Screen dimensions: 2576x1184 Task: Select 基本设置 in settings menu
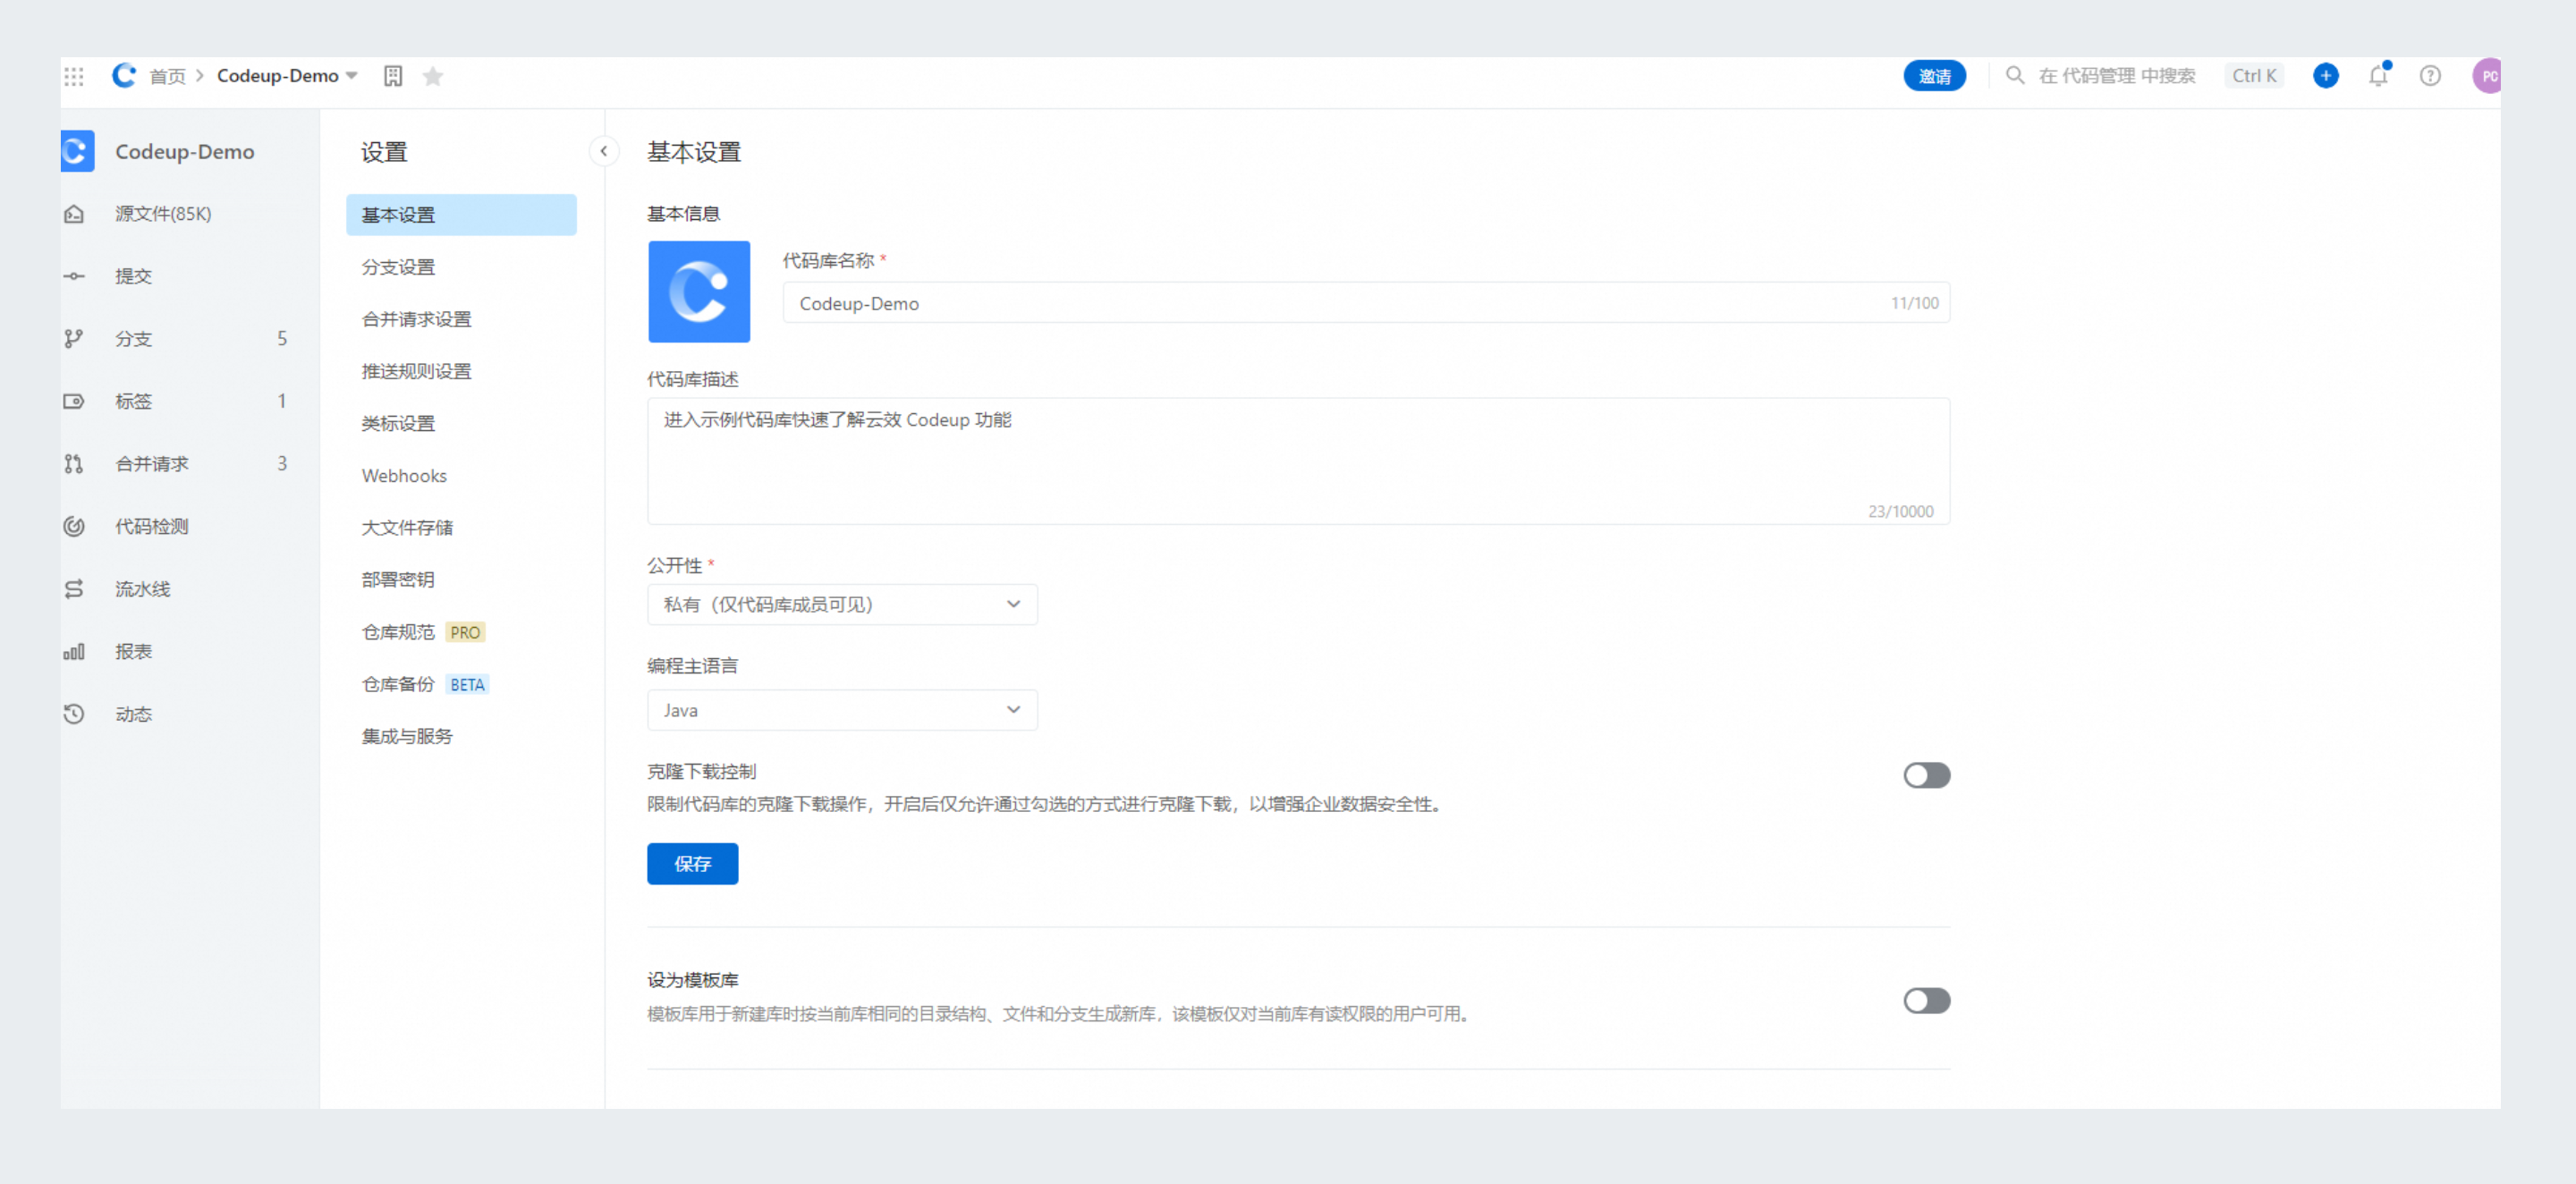point(461,215)
